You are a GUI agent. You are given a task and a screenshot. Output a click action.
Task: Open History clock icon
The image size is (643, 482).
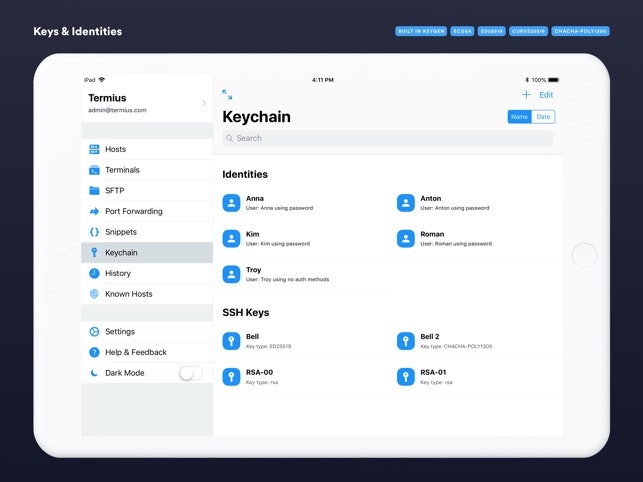(x=94, y=273)
